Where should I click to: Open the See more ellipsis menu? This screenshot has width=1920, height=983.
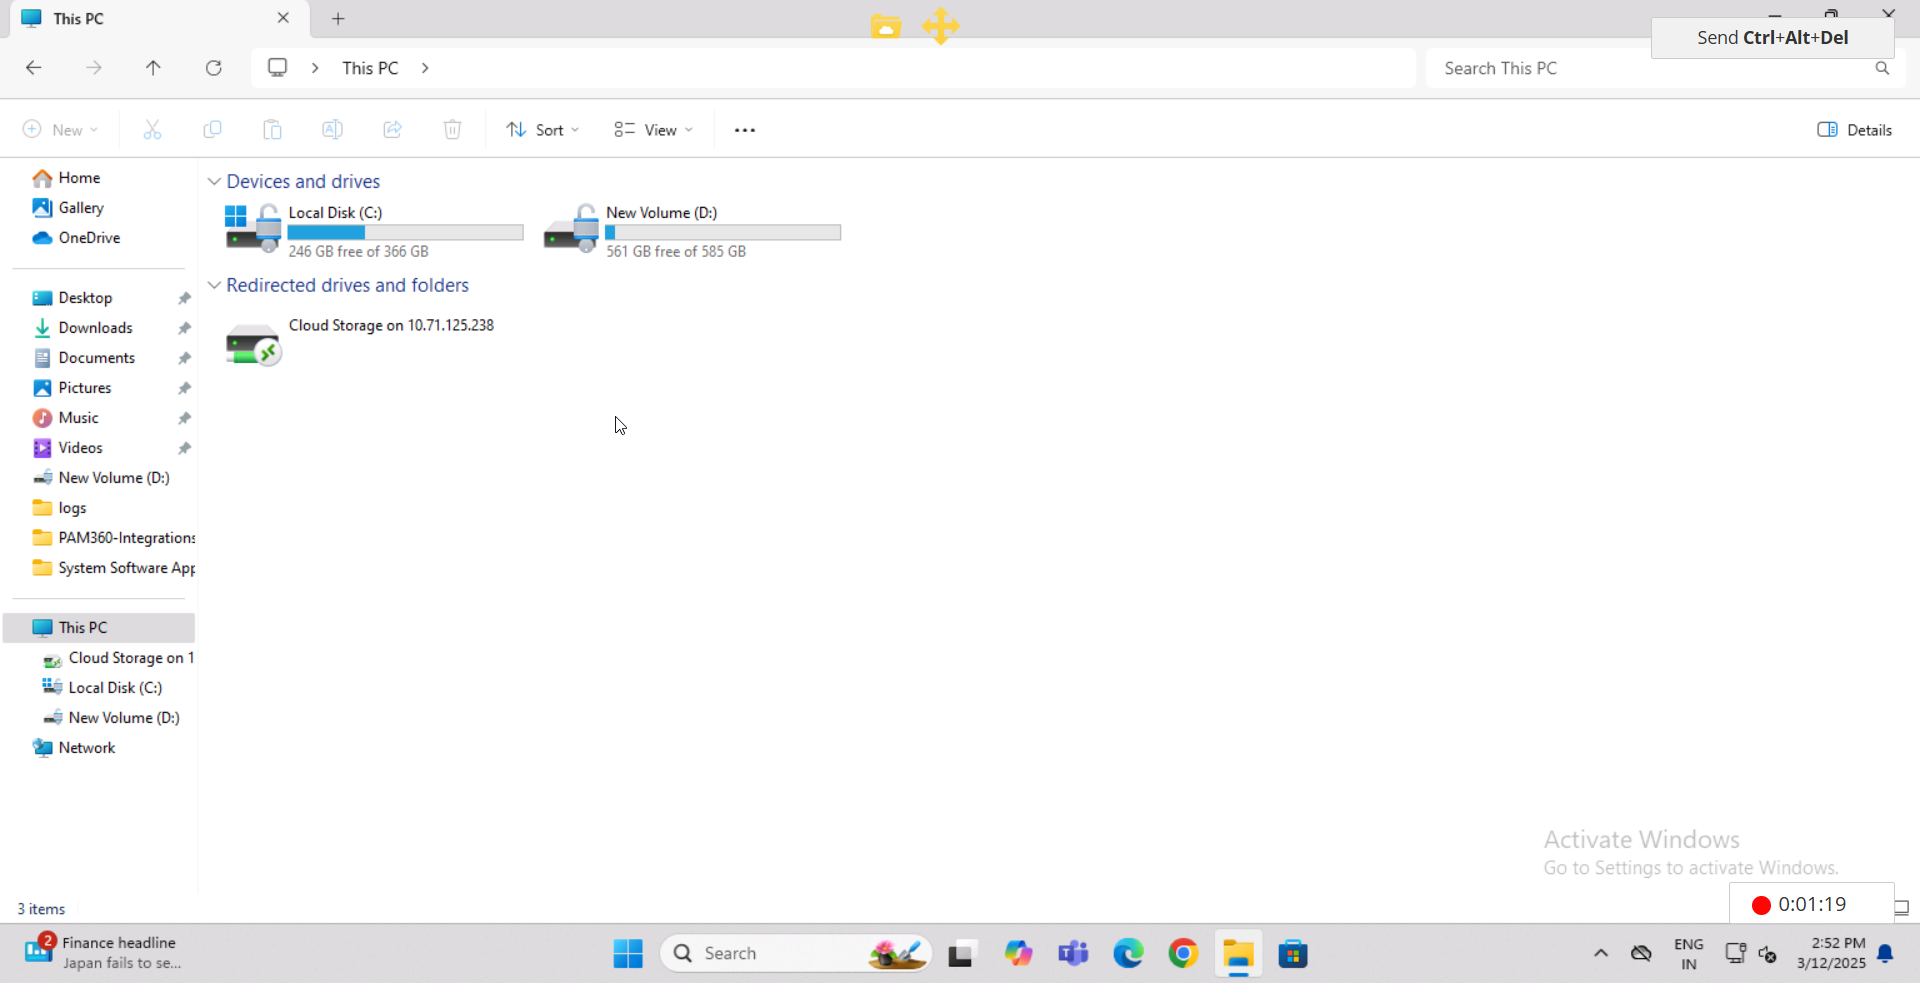click(744, 129)
